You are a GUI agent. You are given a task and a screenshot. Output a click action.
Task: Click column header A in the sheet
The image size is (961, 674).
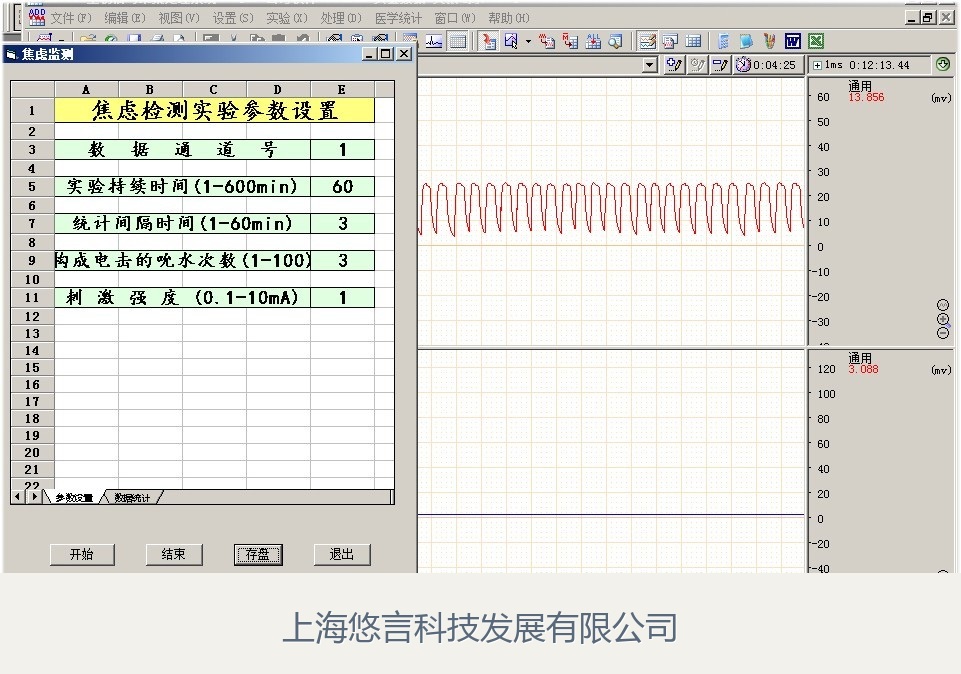click(86, 89)
